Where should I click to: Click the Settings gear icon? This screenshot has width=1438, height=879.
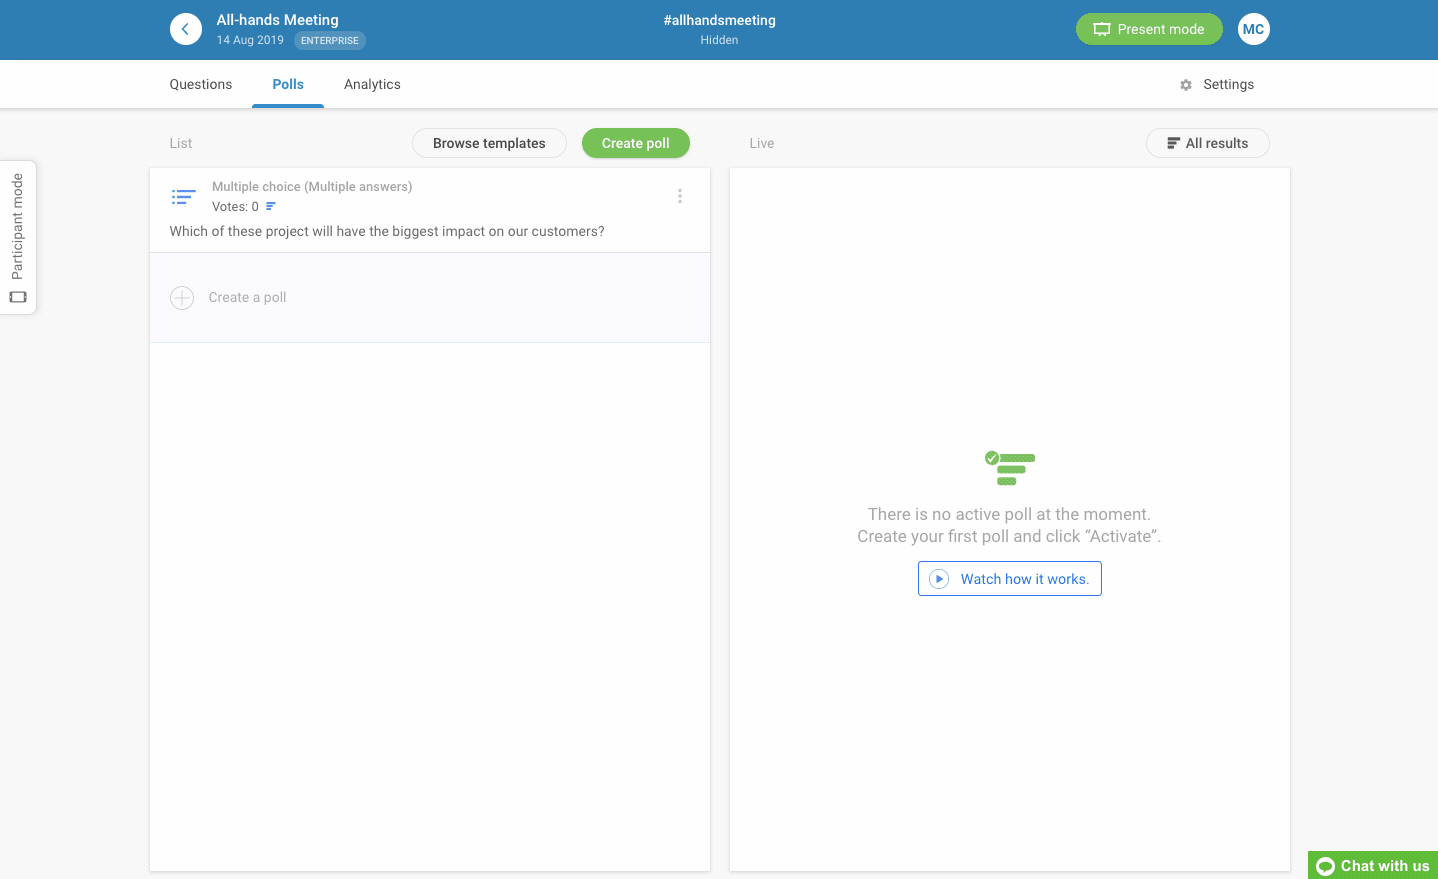point(1186,85)
